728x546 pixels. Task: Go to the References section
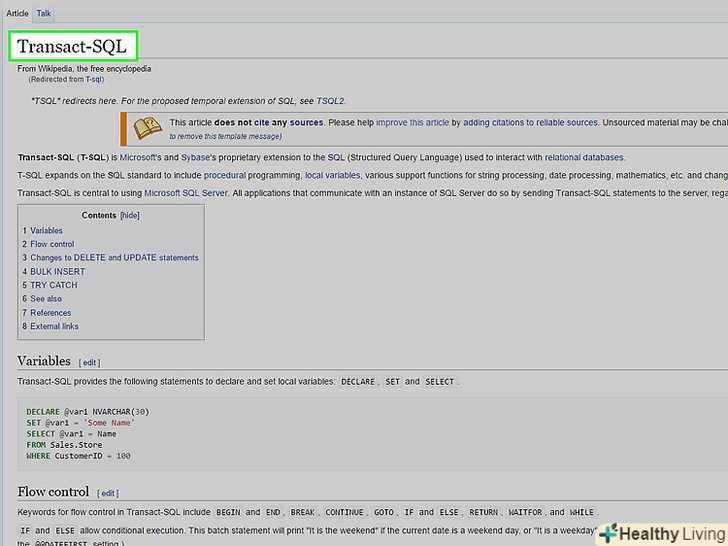click(x=46, y=312)
